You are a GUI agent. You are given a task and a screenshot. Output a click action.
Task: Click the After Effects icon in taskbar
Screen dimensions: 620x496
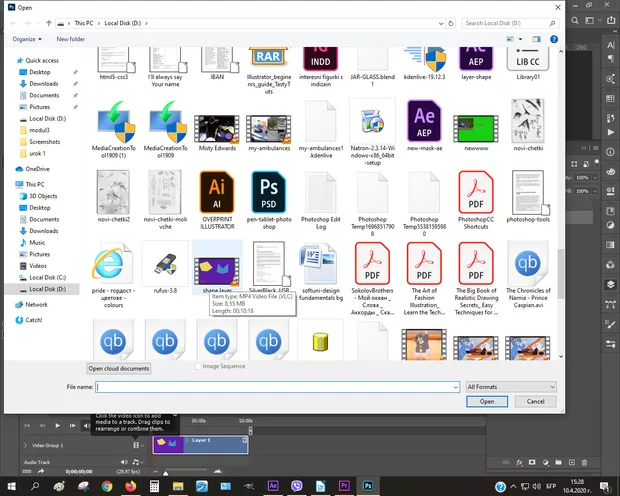274,485
